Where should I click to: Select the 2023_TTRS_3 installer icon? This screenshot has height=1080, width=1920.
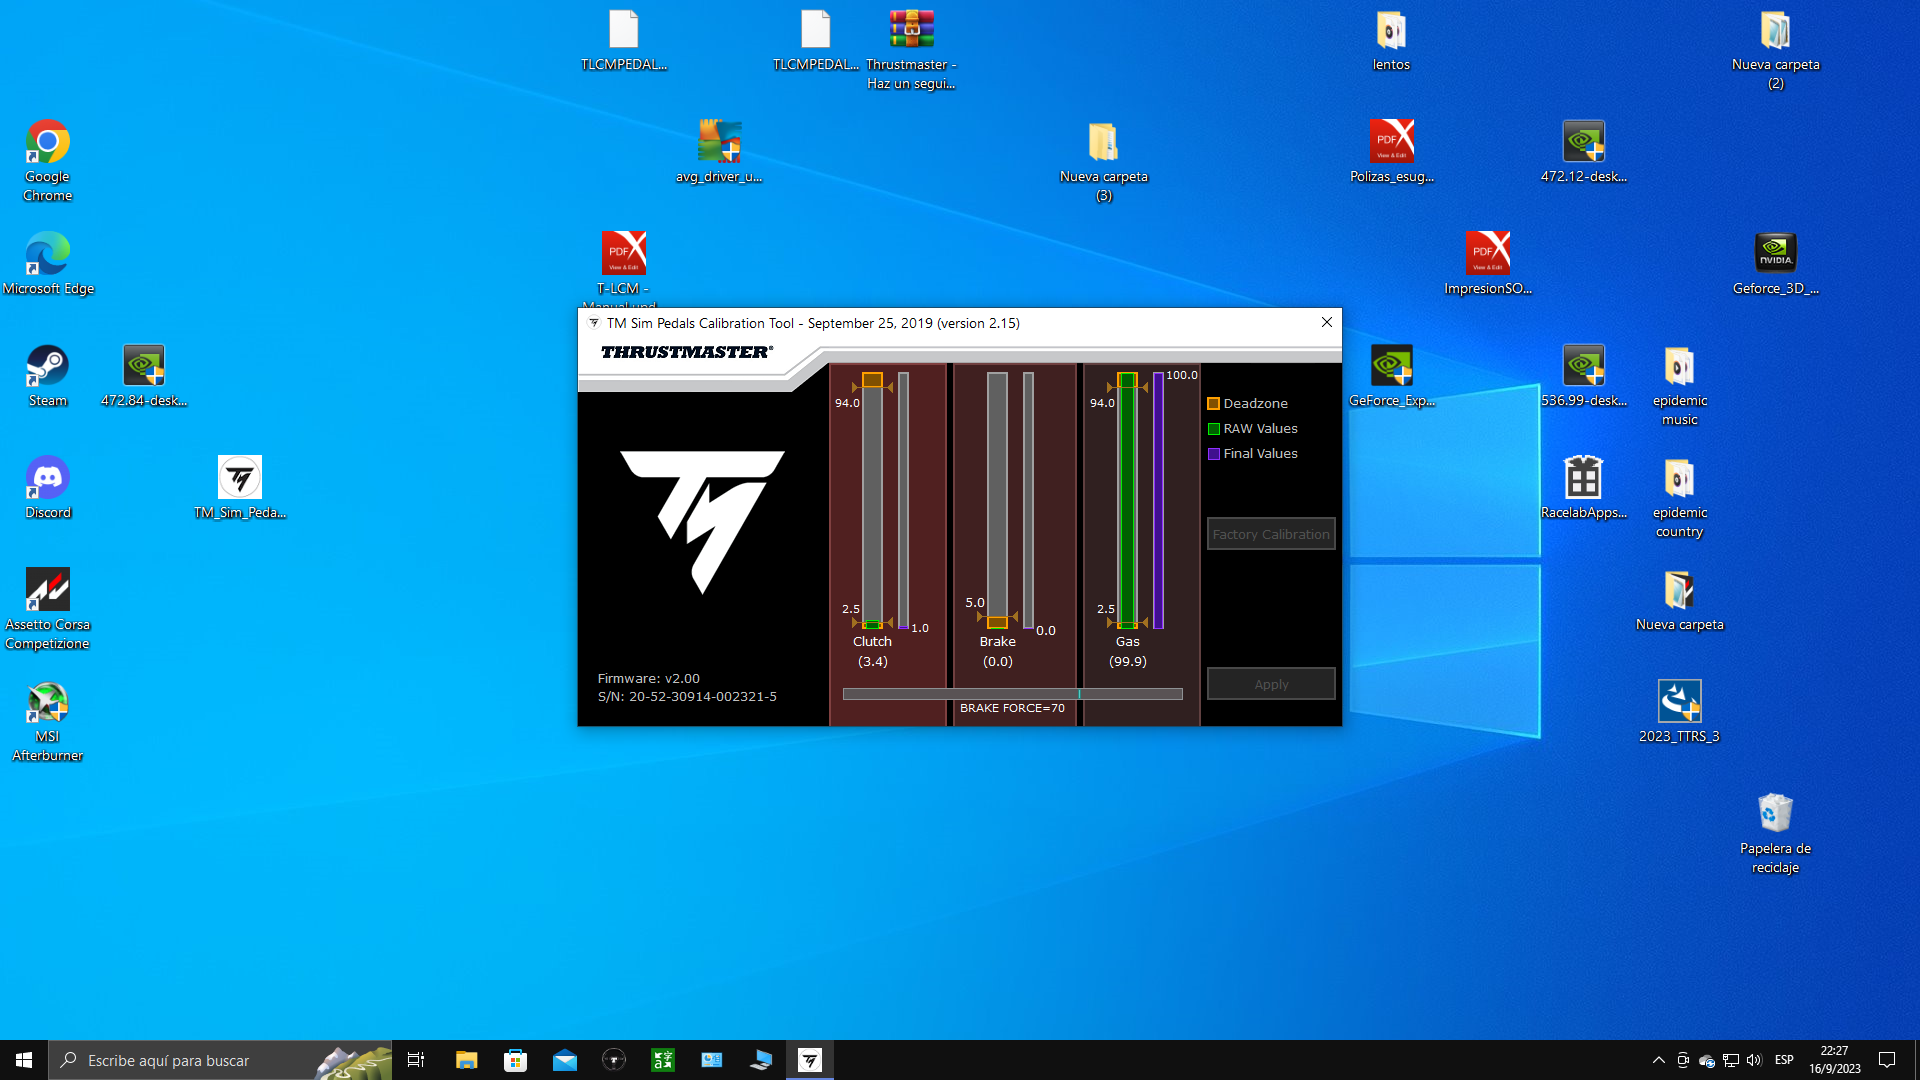[1679, 712]
